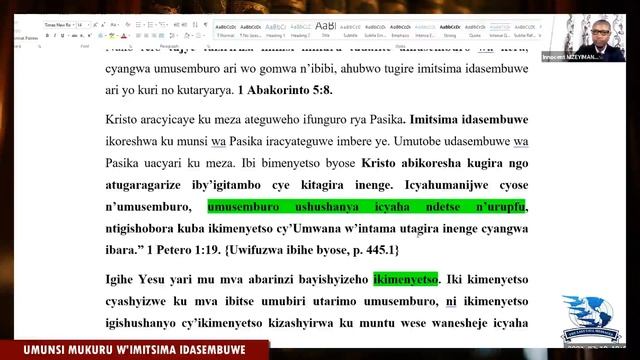Click the Increase Indent icon
This screenshot has width=640, height=360.
coord(184,25)
